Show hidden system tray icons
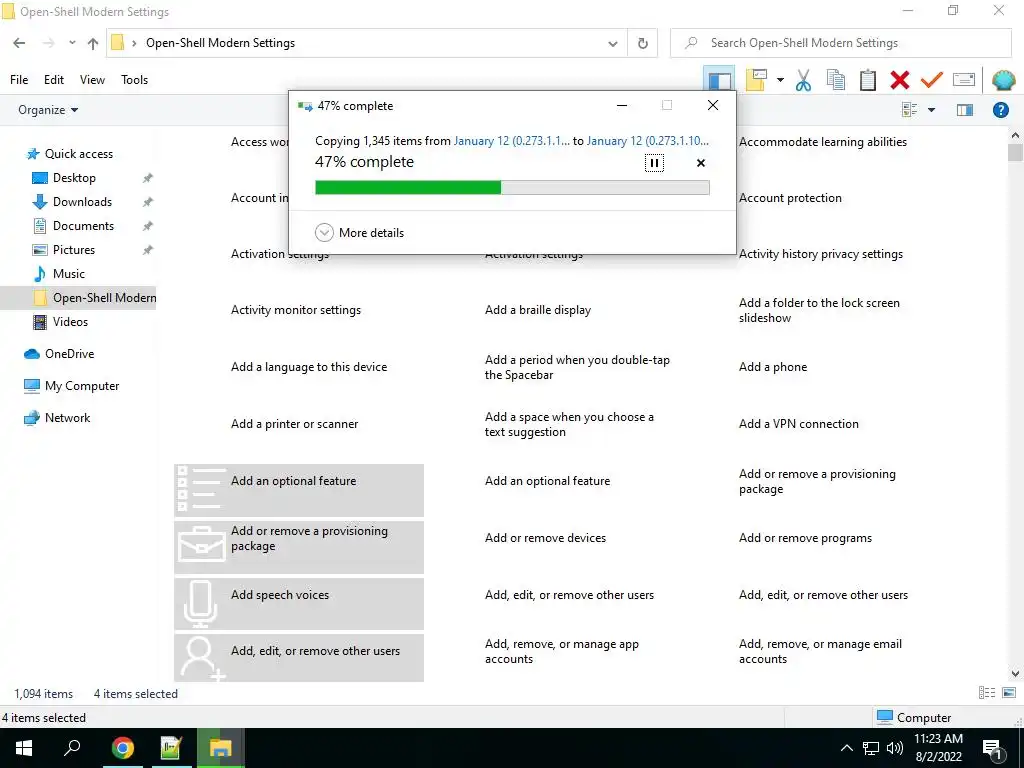Screen dimensions: 1024x768 click(x=846, y=748)
